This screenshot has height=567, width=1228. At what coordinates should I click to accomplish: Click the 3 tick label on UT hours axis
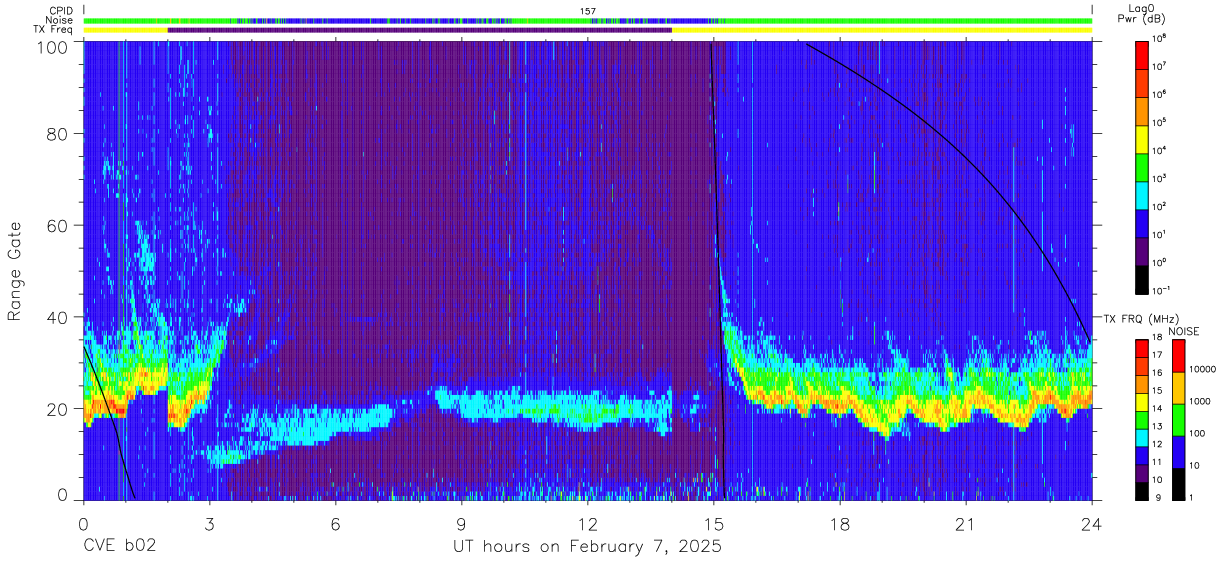tap(210, 524)
